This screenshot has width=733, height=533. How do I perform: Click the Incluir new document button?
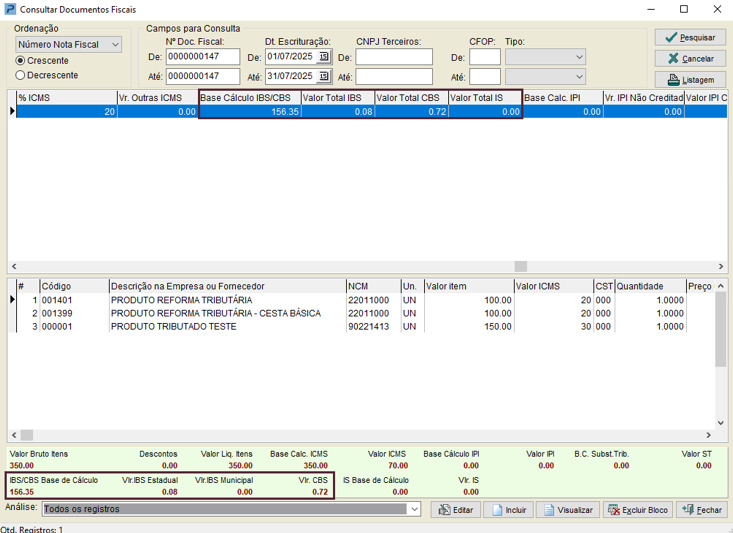coord(508,510)
